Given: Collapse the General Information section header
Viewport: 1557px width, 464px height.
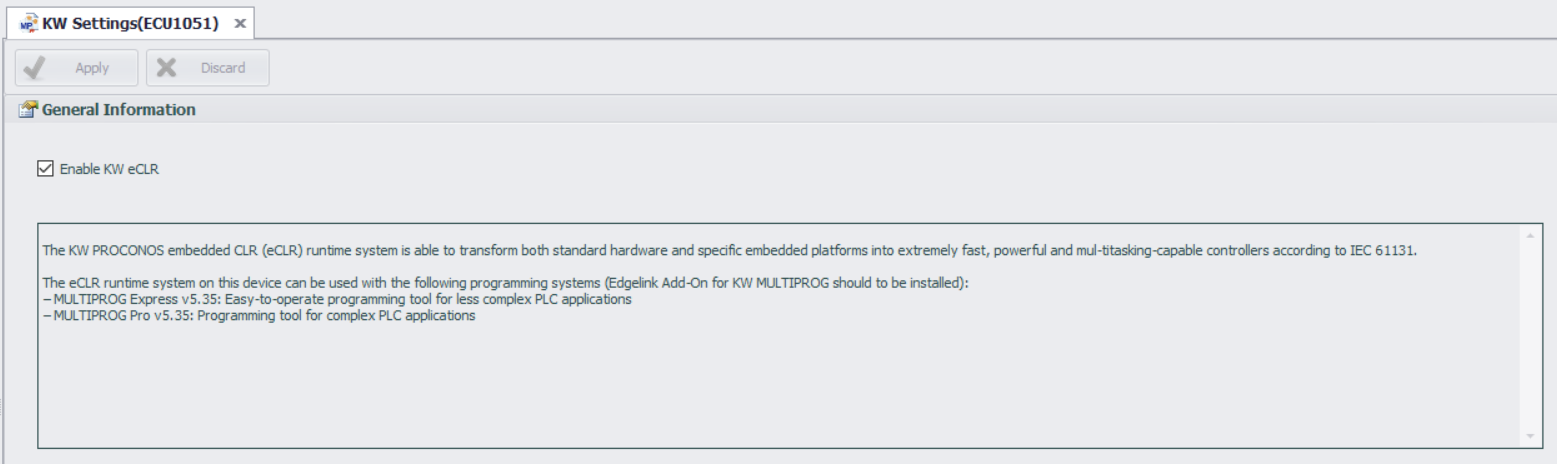Looking at the screenshot, I should (778, 109).
